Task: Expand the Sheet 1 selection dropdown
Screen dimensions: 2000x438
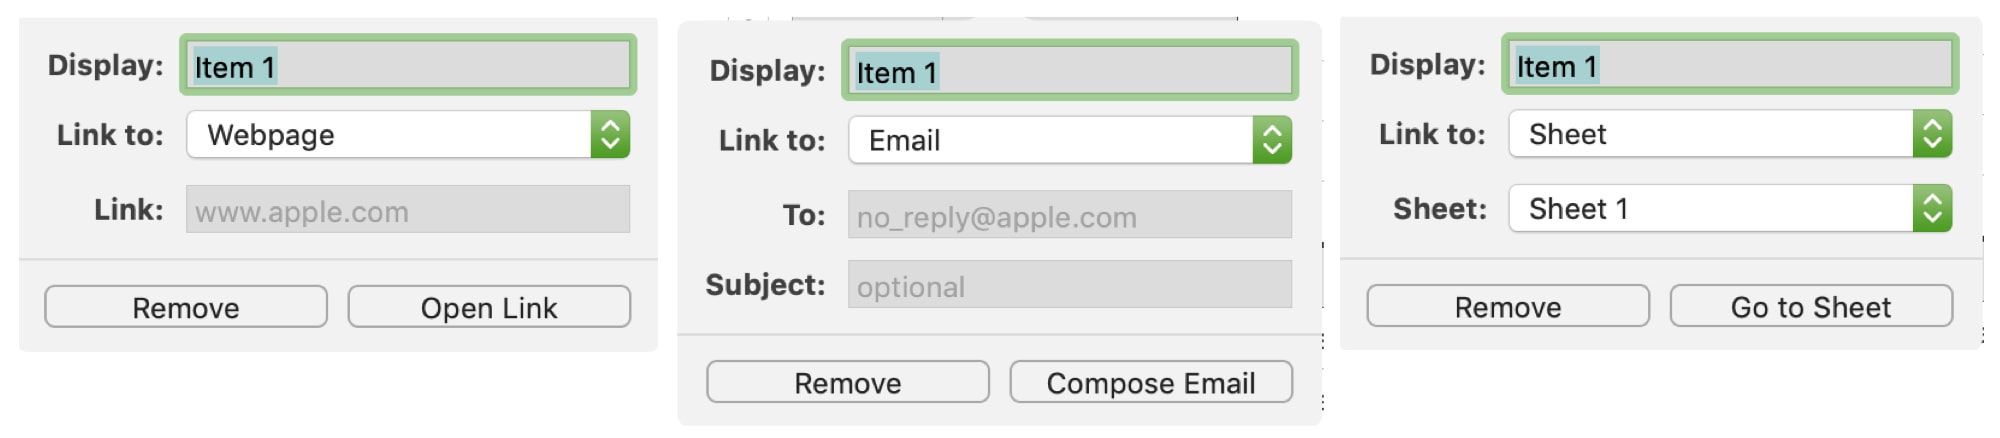Action: point(1730,208)
